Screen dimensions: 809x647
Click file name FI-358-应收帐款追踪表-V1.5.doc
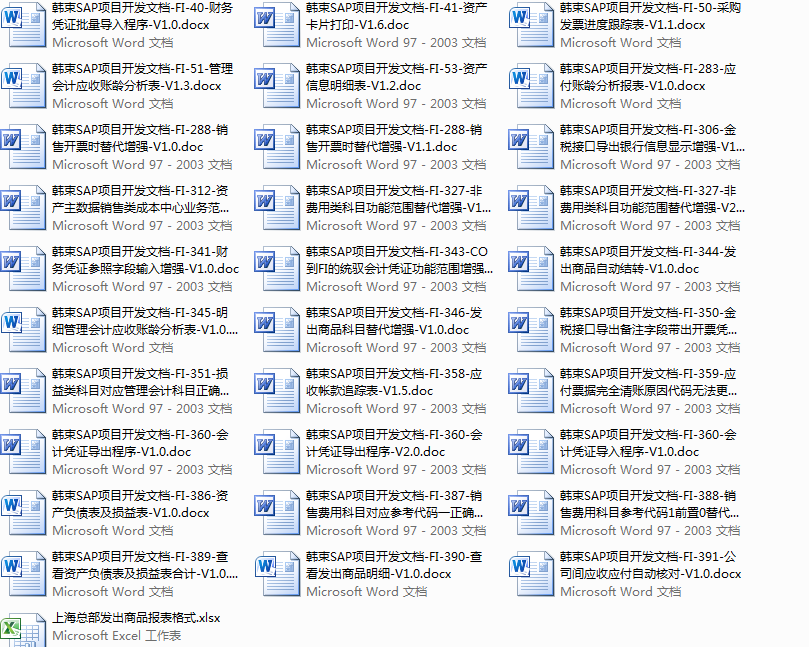tap(394, 381)
